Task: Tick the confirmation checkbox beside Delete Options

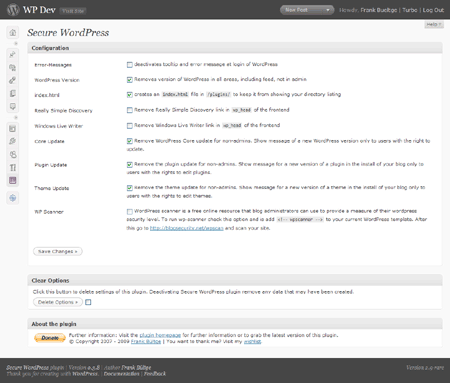Action: (88, 302)
